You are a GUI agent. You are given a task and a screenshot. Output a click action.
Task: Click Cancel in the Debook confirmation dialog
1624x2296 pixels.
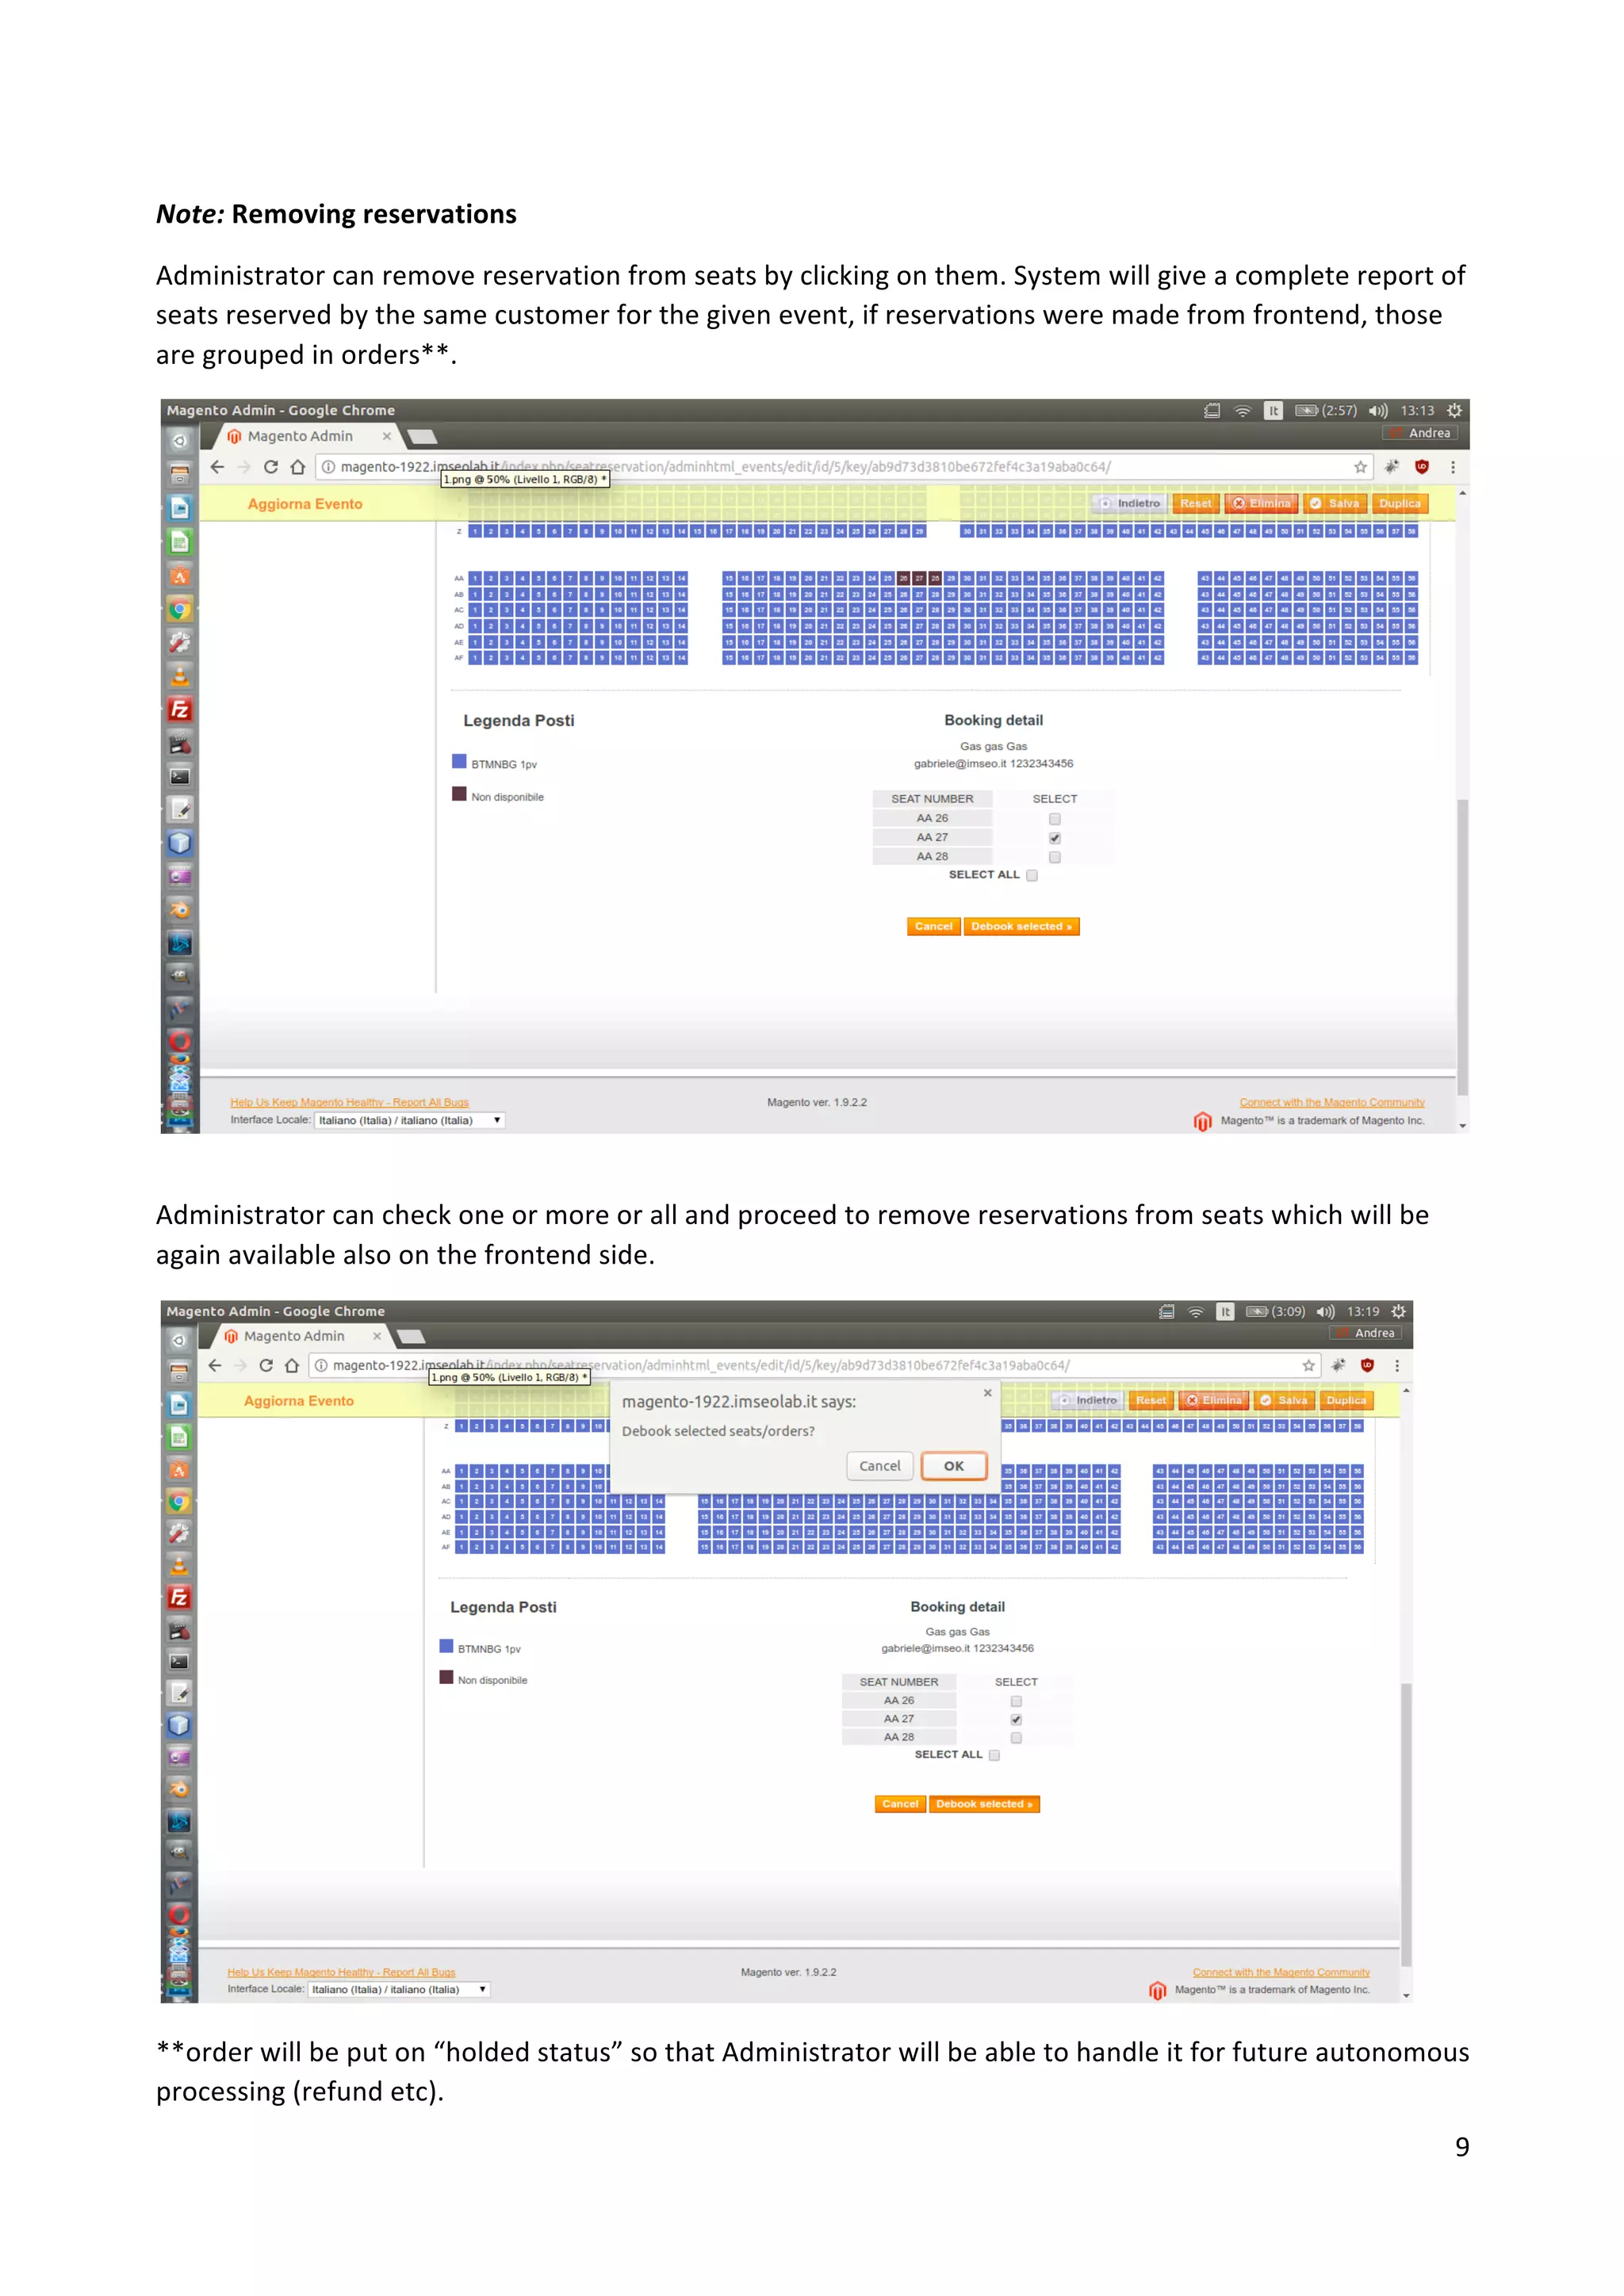pos(880,1466)
